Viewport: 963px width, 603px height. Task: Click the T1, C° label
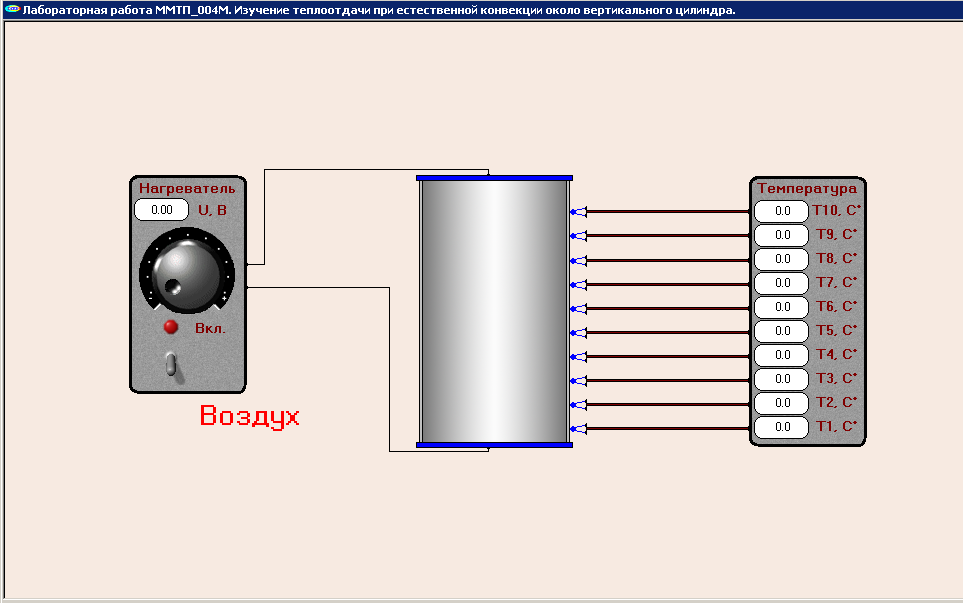click(836, 426)
